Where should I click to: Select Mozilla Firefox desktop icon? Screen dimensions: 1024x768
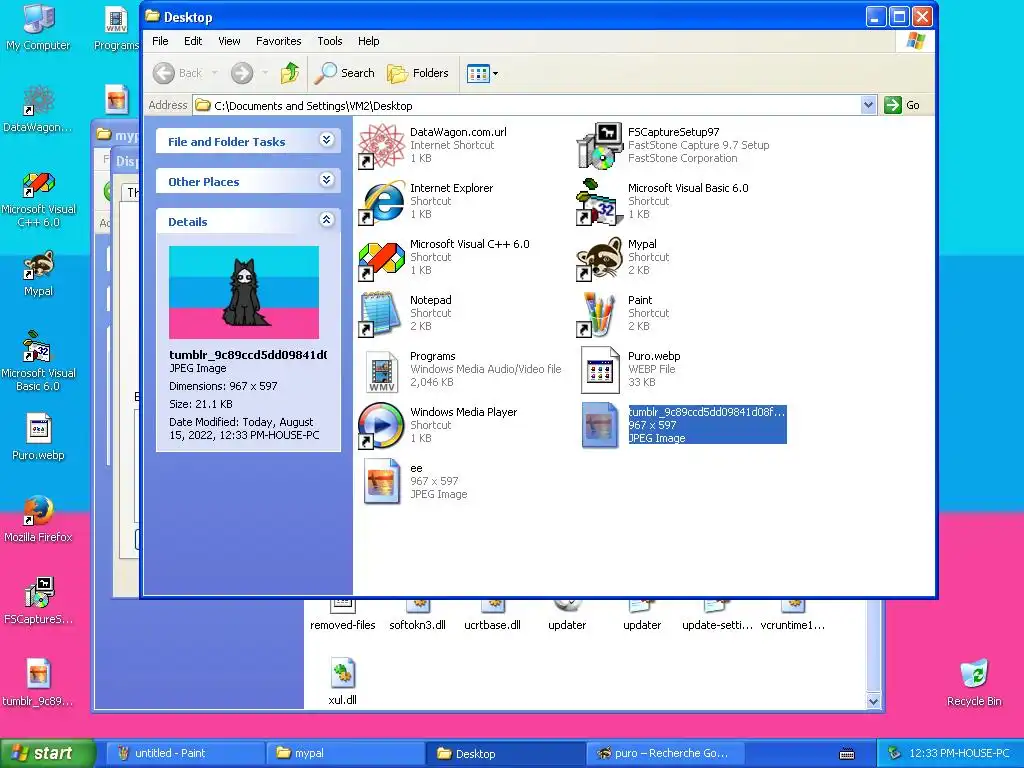(38, 520)
